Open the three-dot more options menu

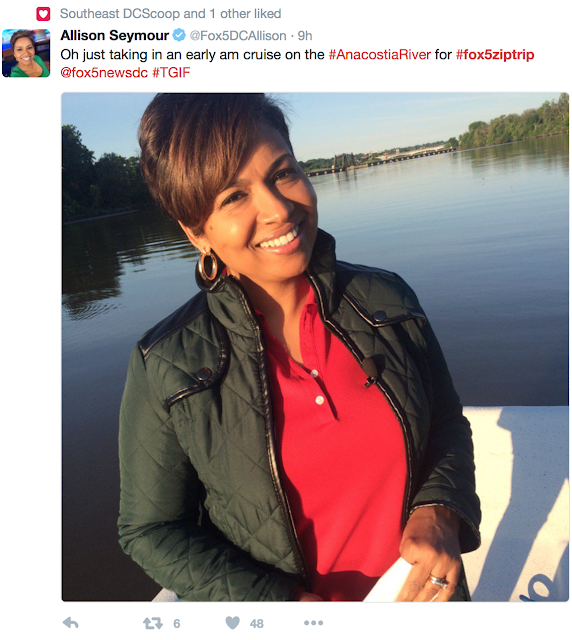coord(314,623)
